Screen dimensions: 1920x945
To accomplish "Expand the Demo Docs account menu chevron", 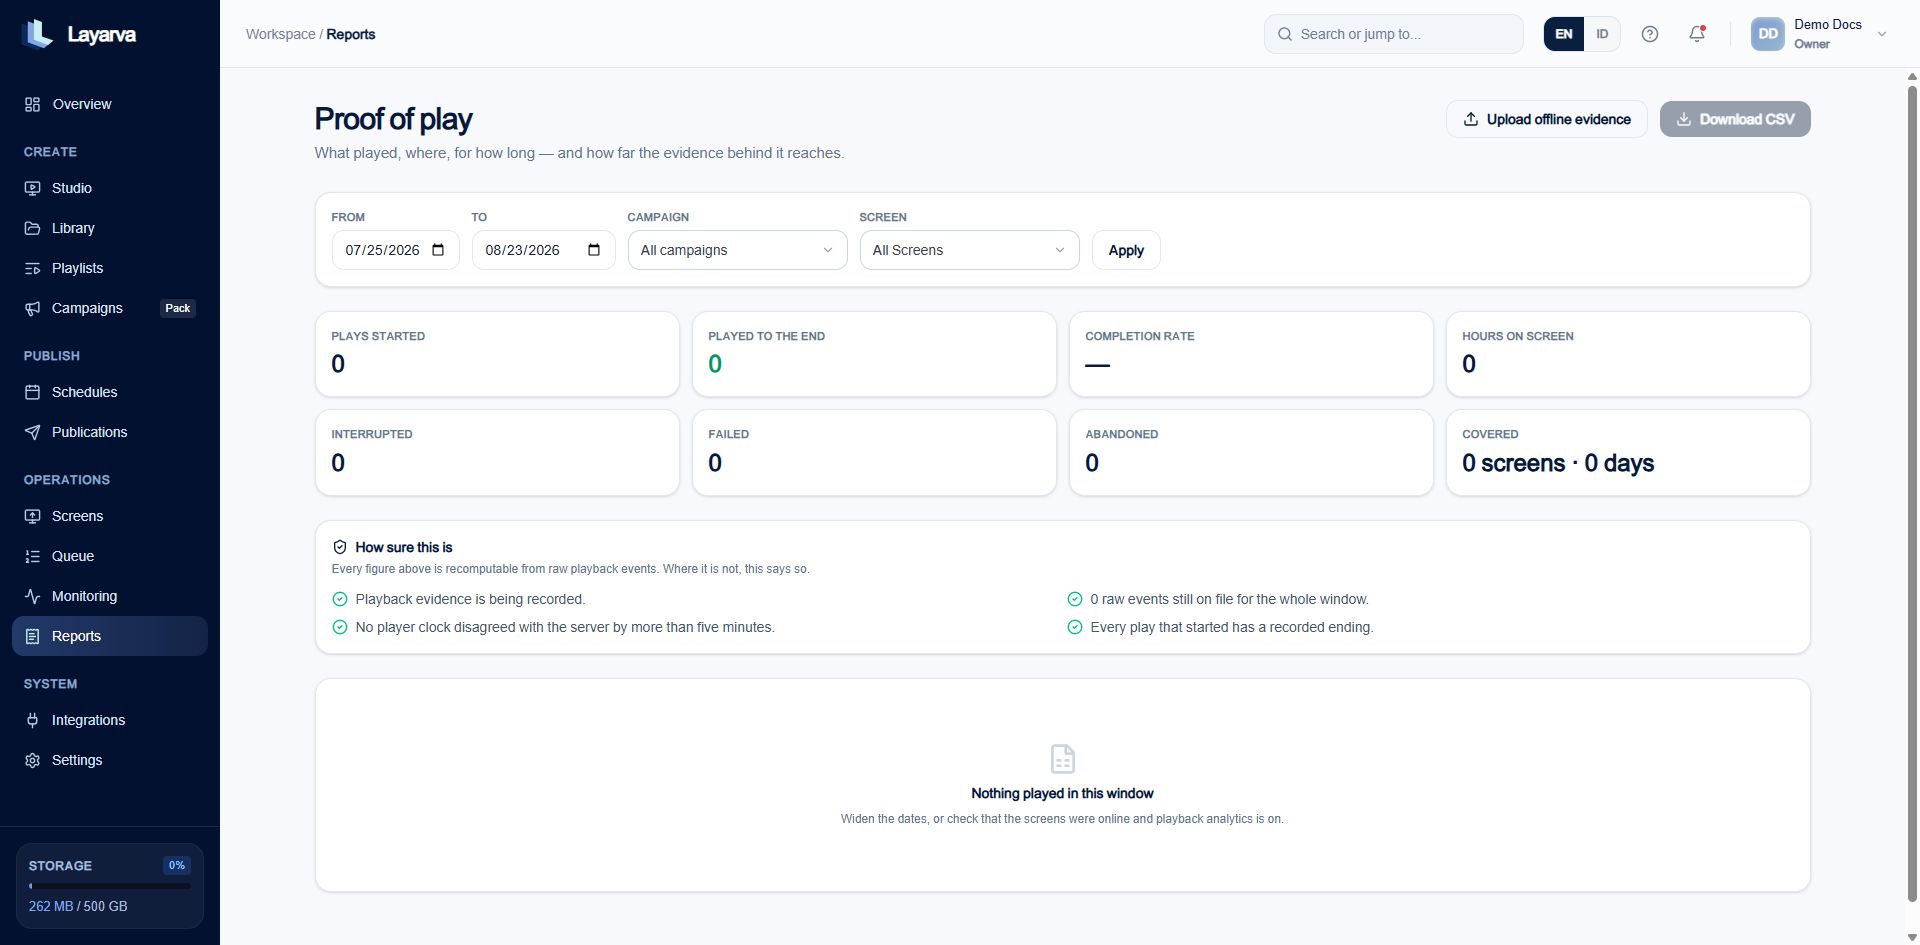I will [x=1882, y=34].
